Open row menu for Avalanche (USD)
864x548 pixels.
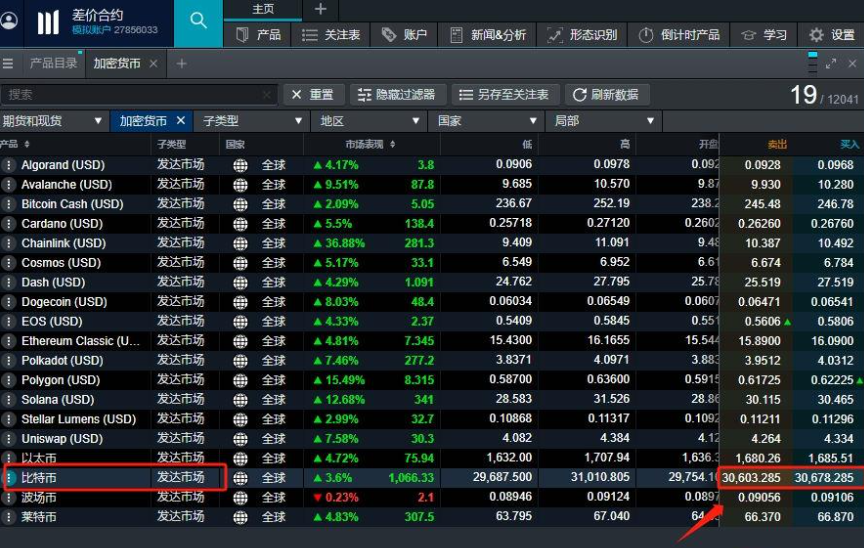[8, 185]
